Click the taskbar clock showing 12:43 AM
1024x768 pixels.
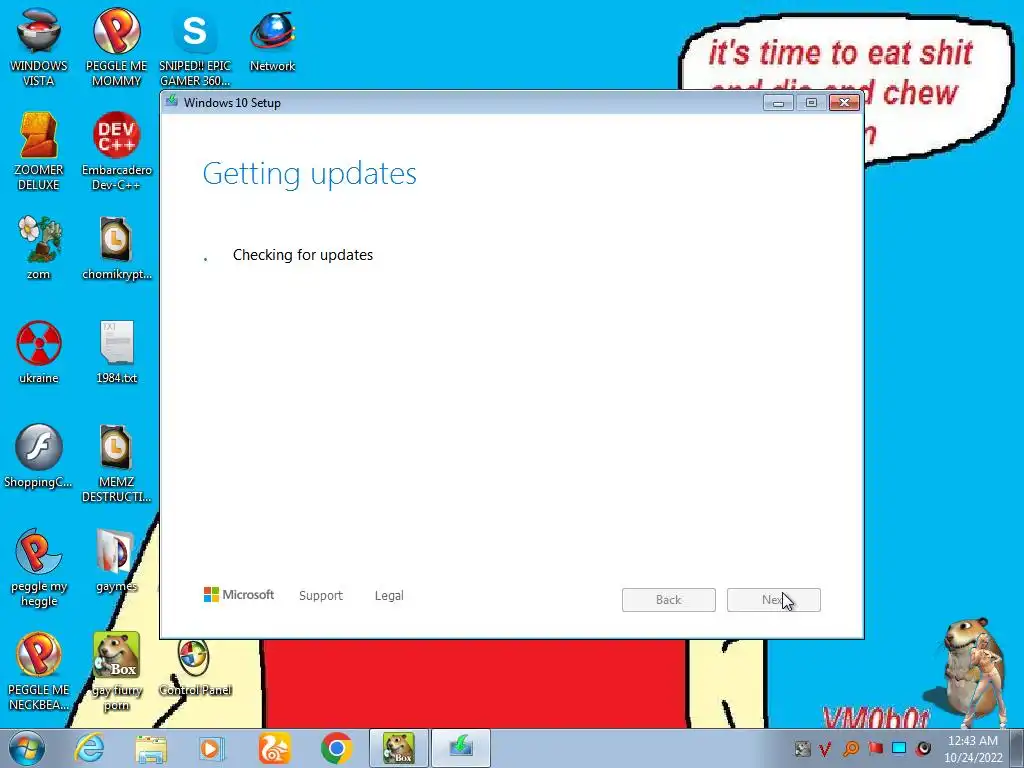pos(973,748)
